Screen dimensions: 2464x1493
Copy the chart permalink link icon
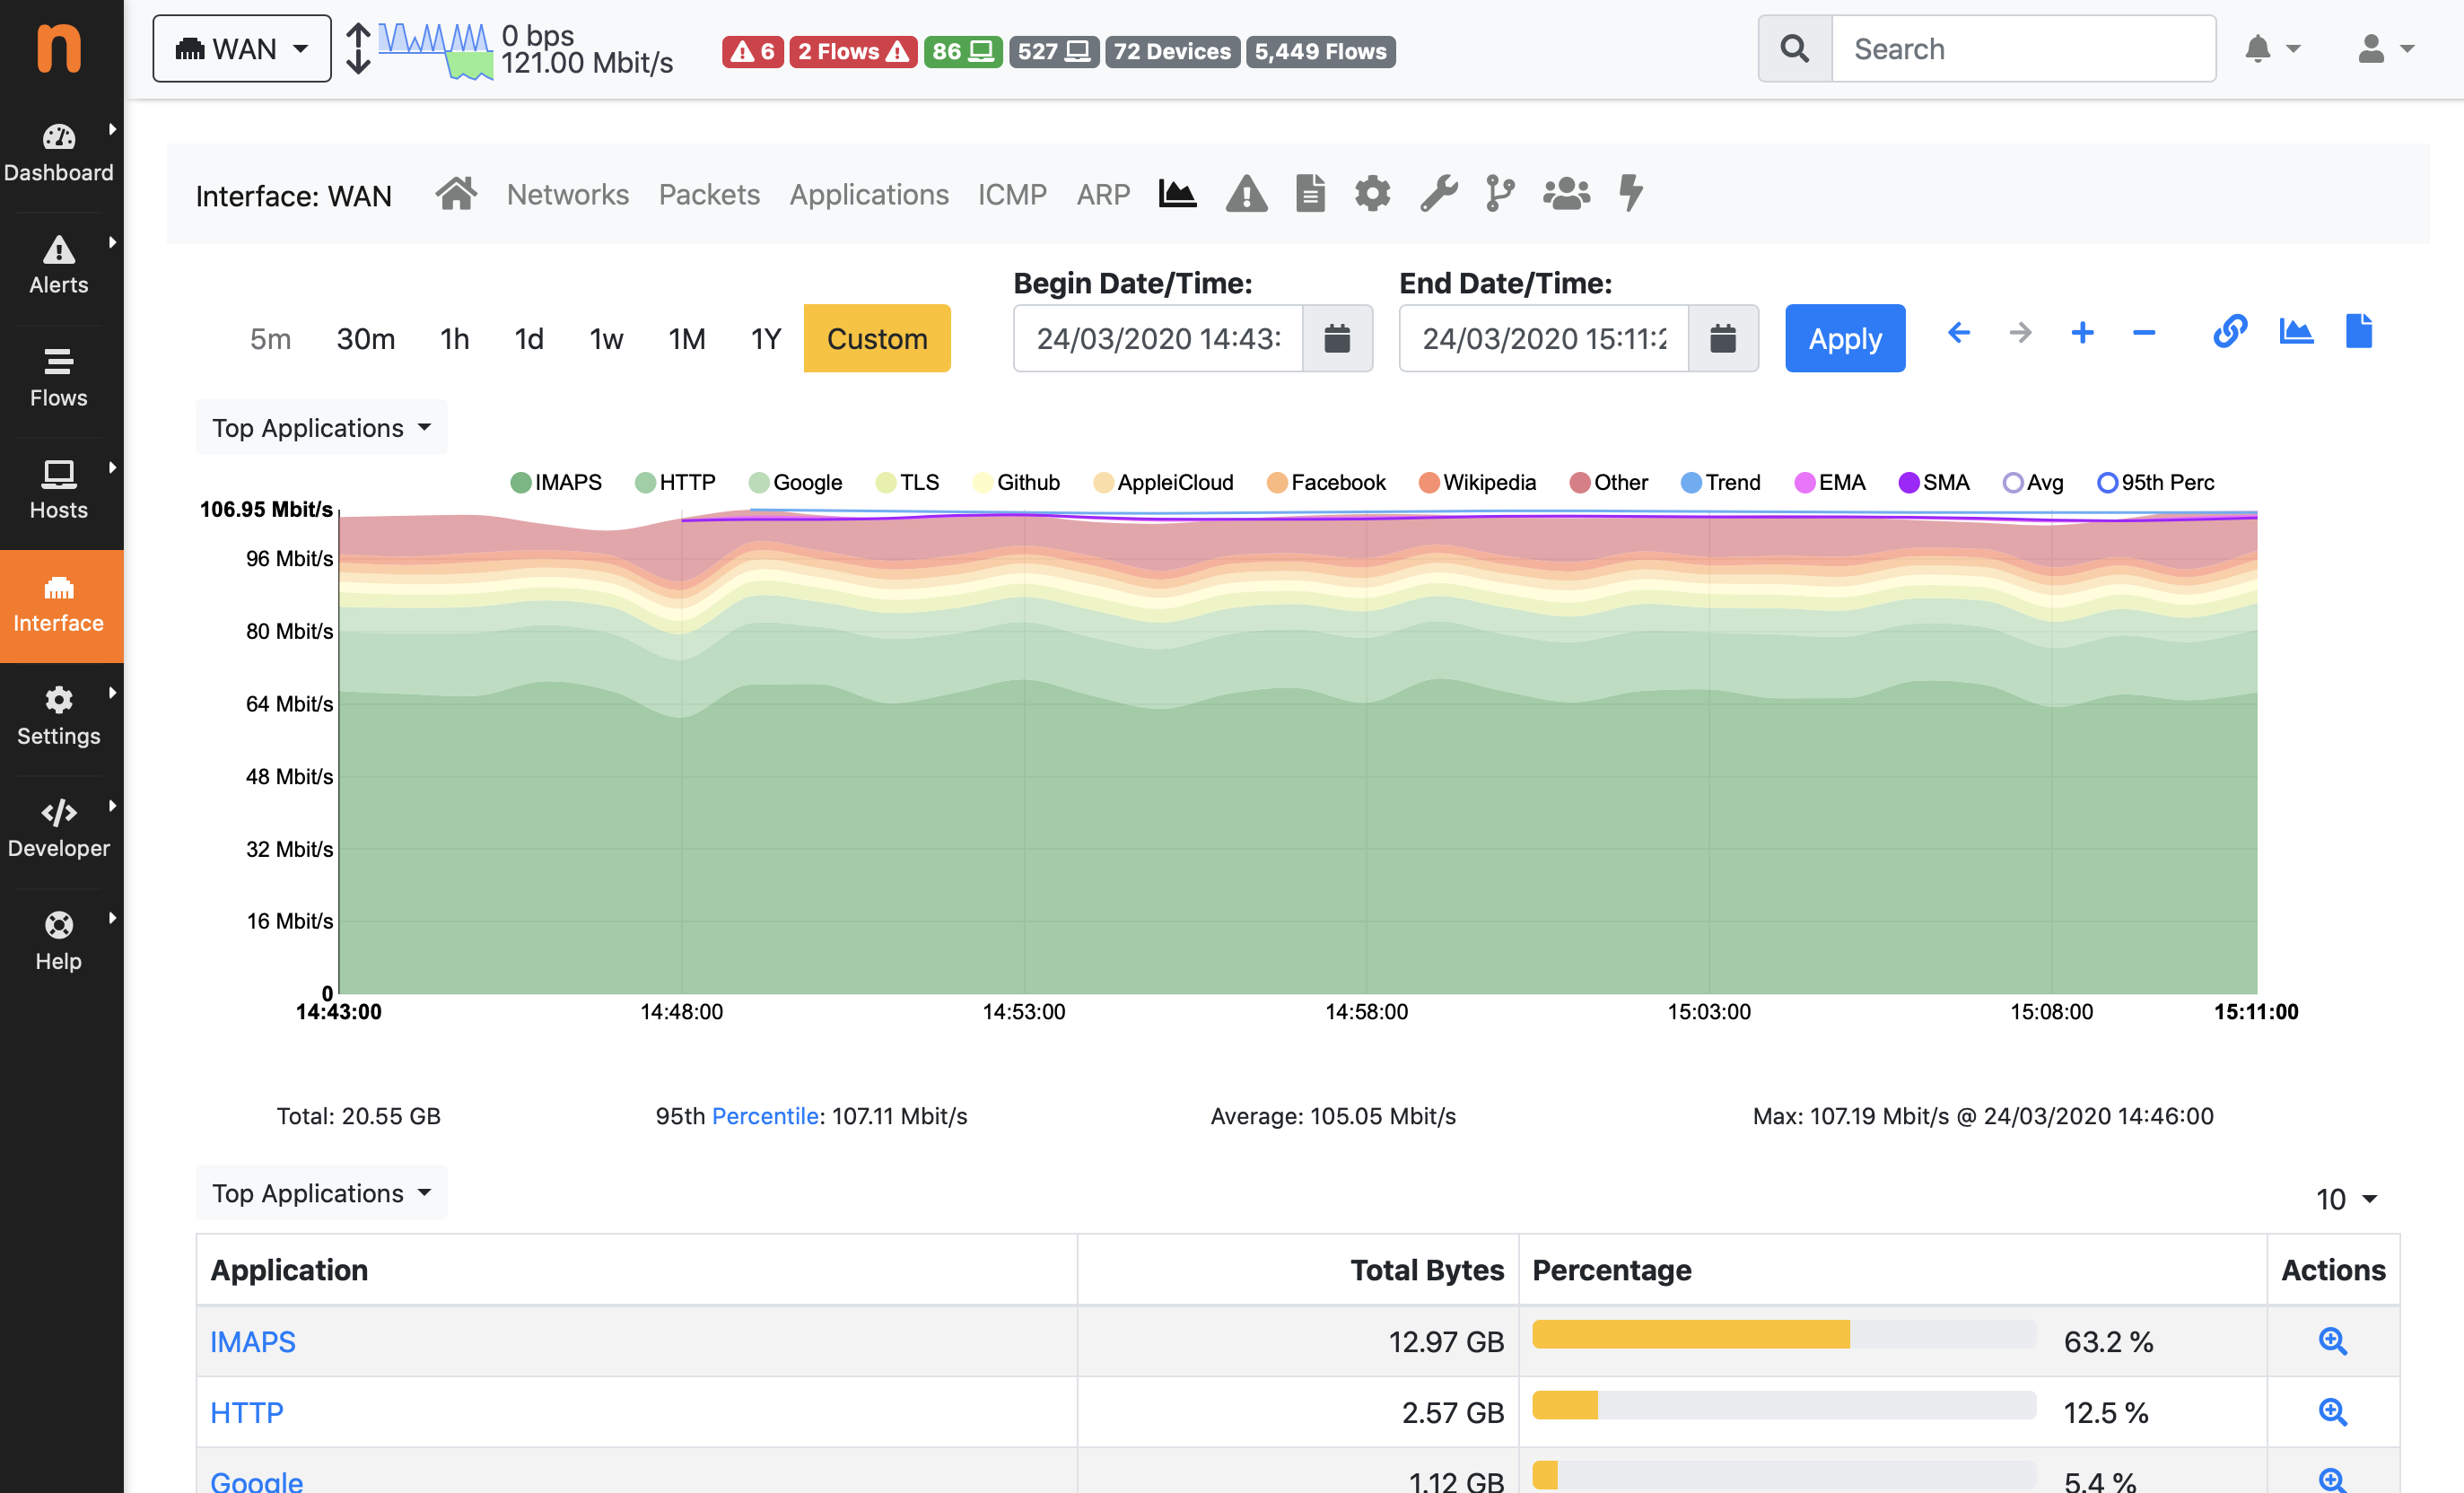click(2229, 332)
